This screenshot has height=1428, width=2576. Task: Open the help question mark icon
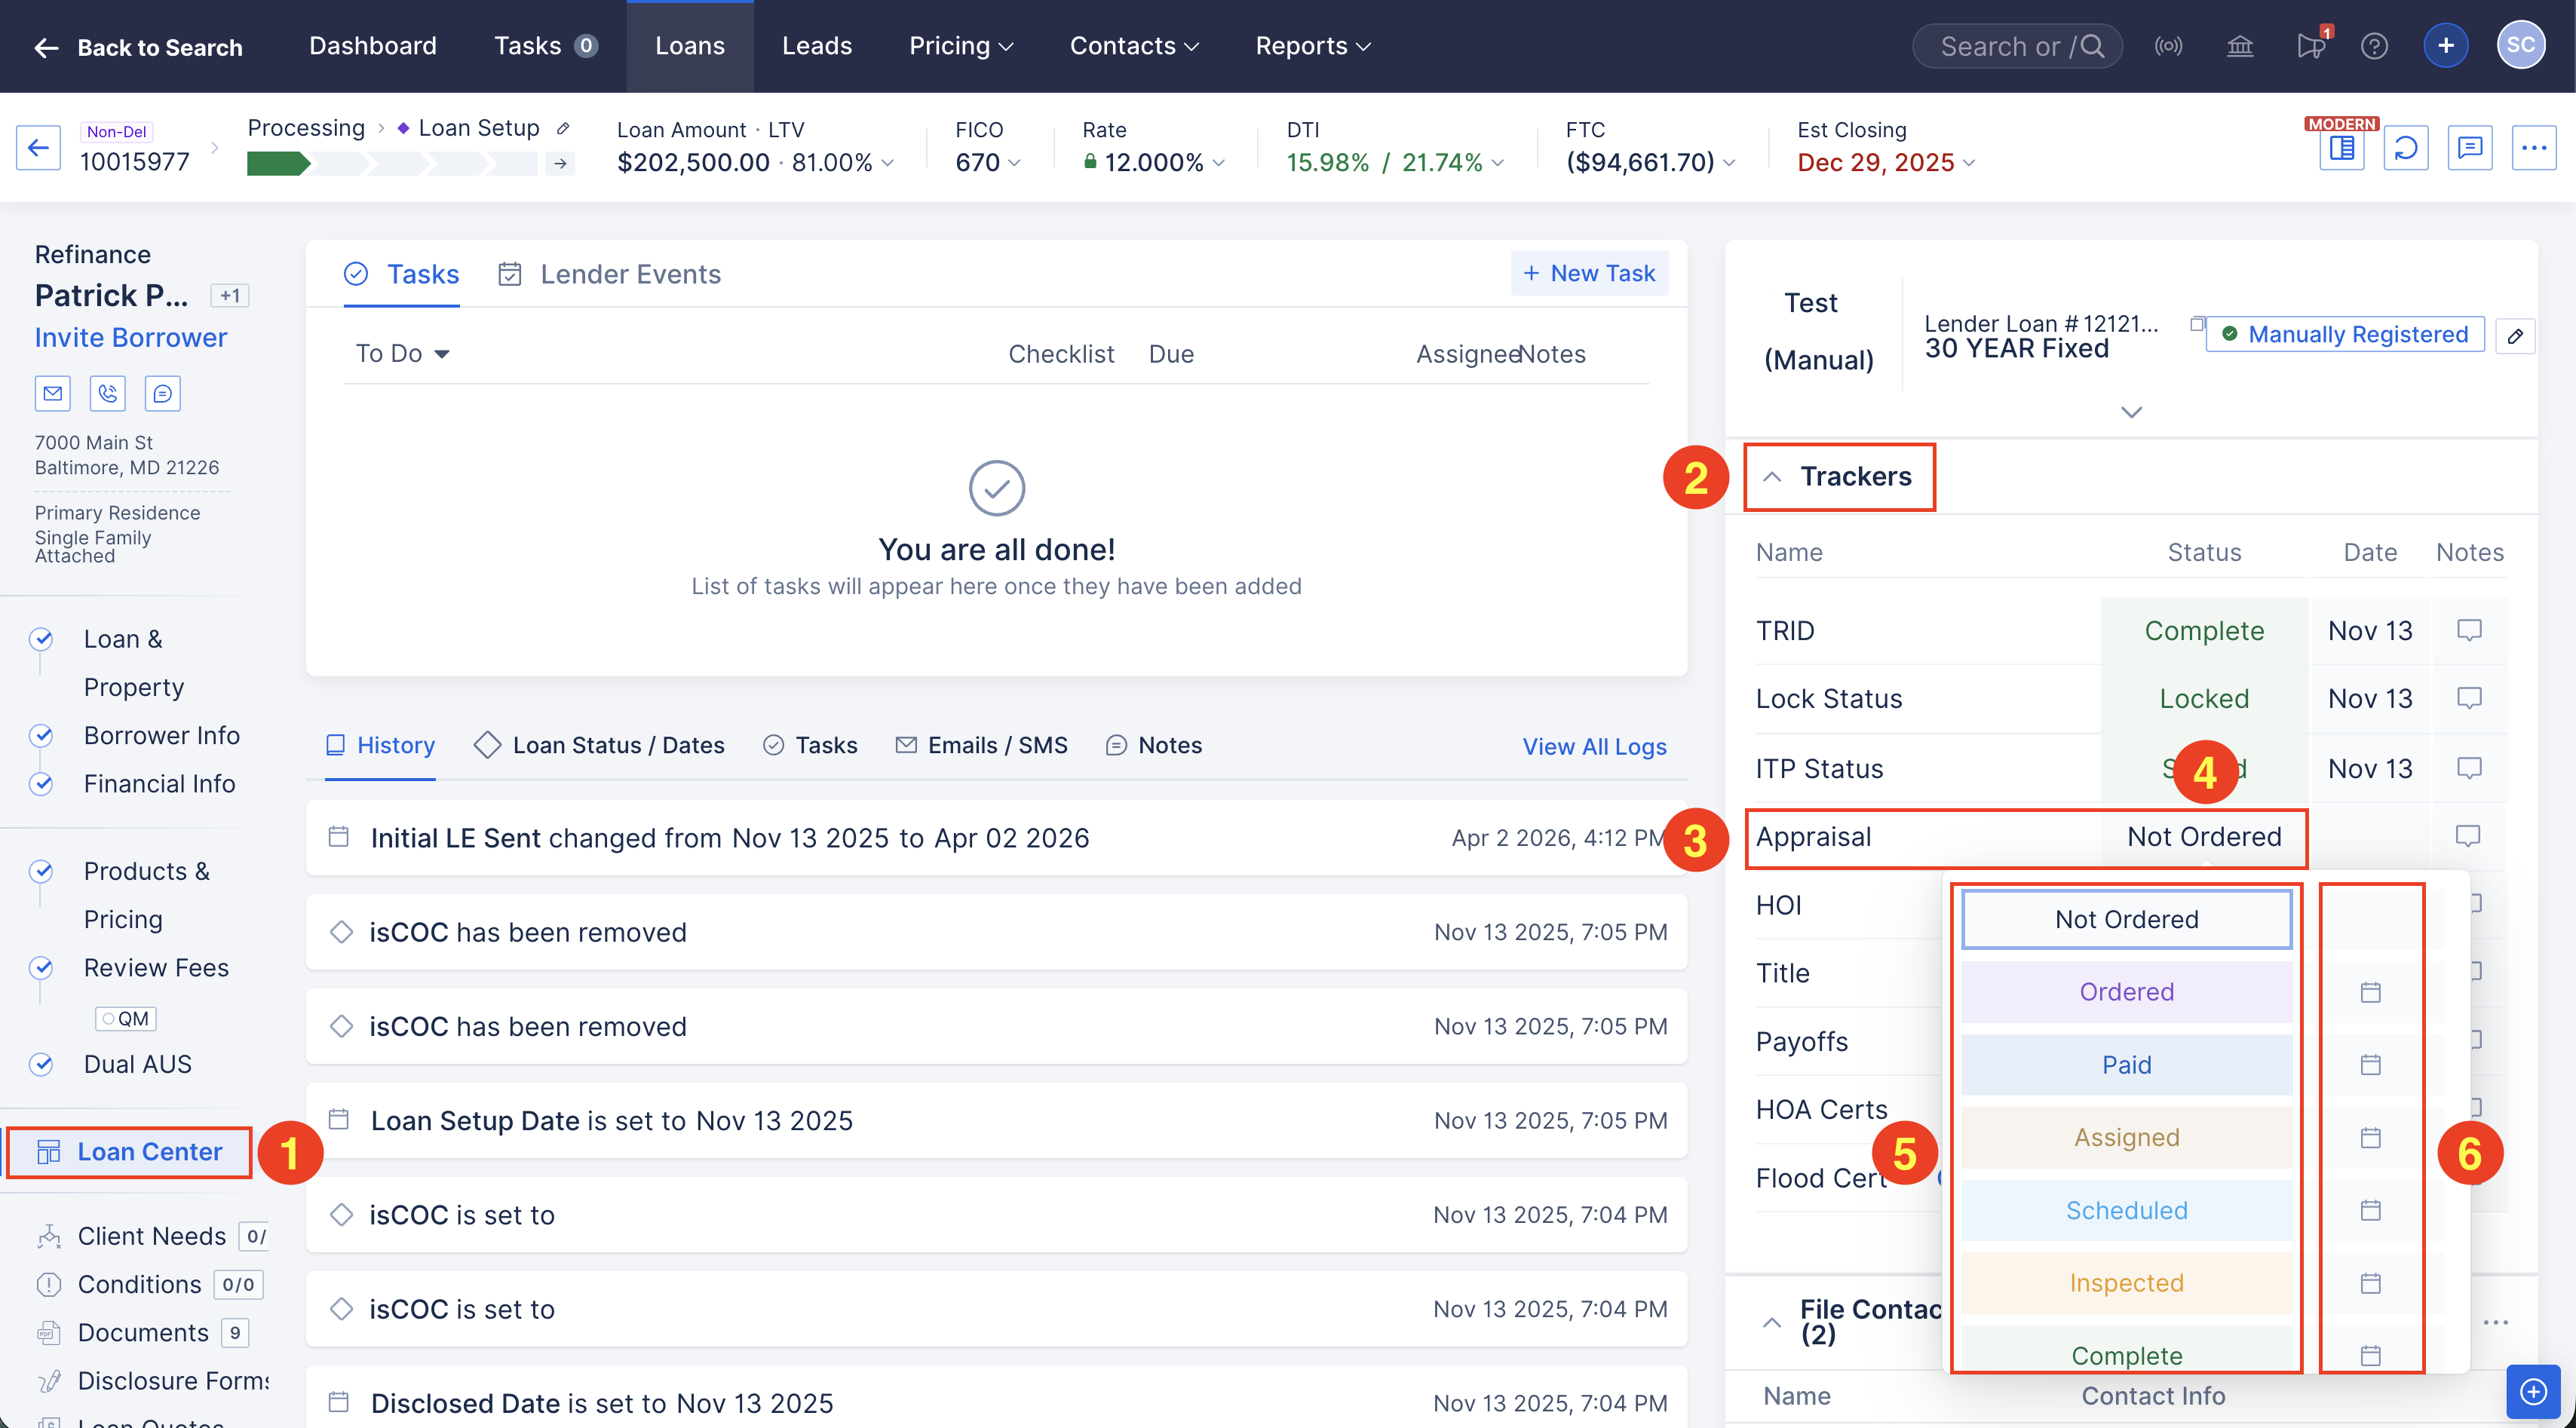tap(2374, 46)
